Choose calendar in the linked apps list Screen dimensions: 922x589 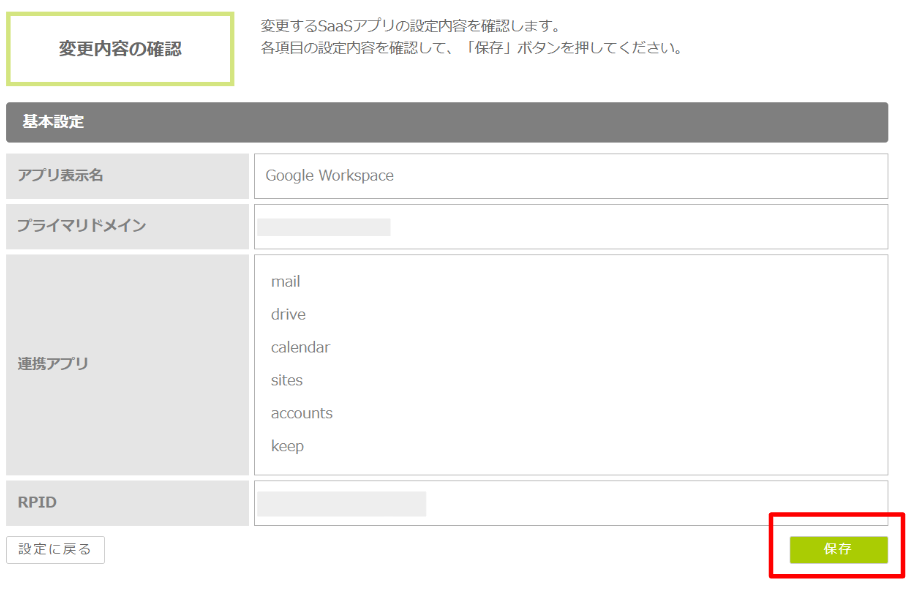(x=300, y=348)
